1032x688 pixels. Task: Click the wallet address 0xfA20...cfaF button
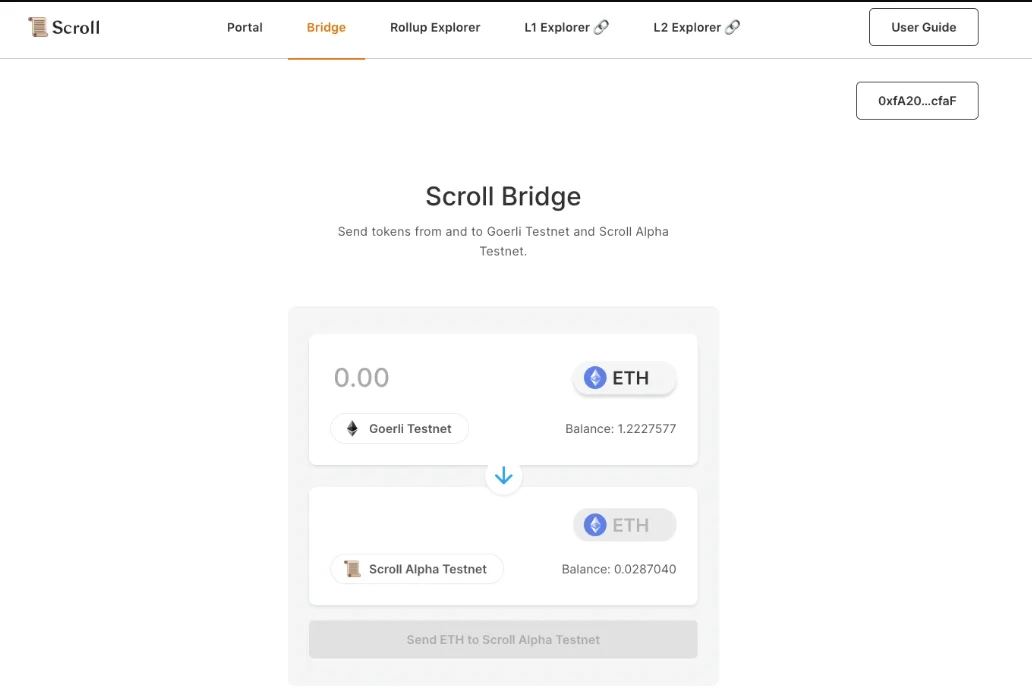tap(917, 101)
